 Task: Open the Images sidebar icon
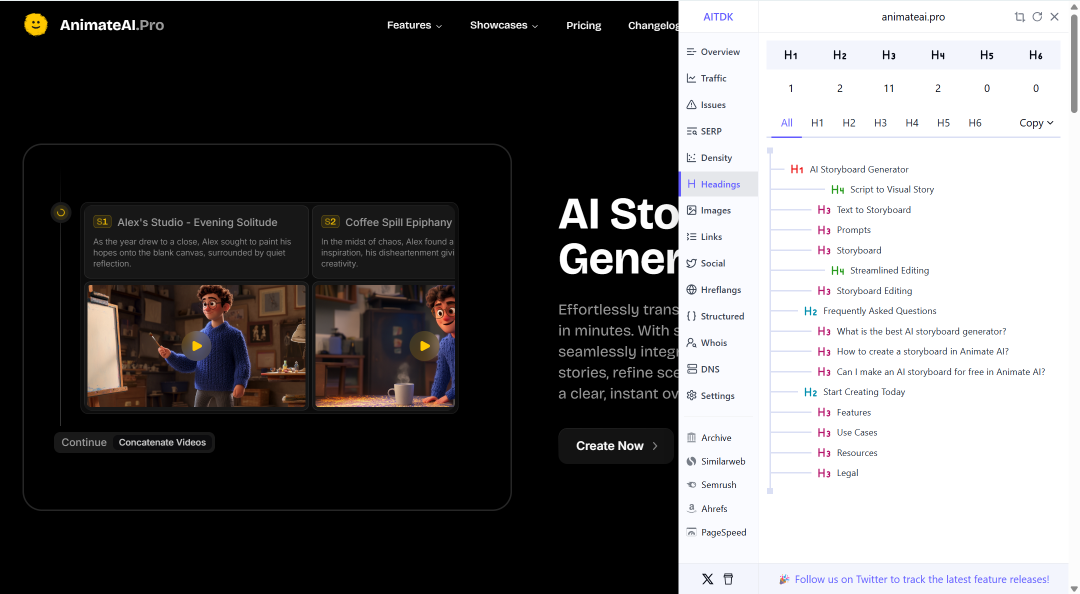[x=691, y=210]
